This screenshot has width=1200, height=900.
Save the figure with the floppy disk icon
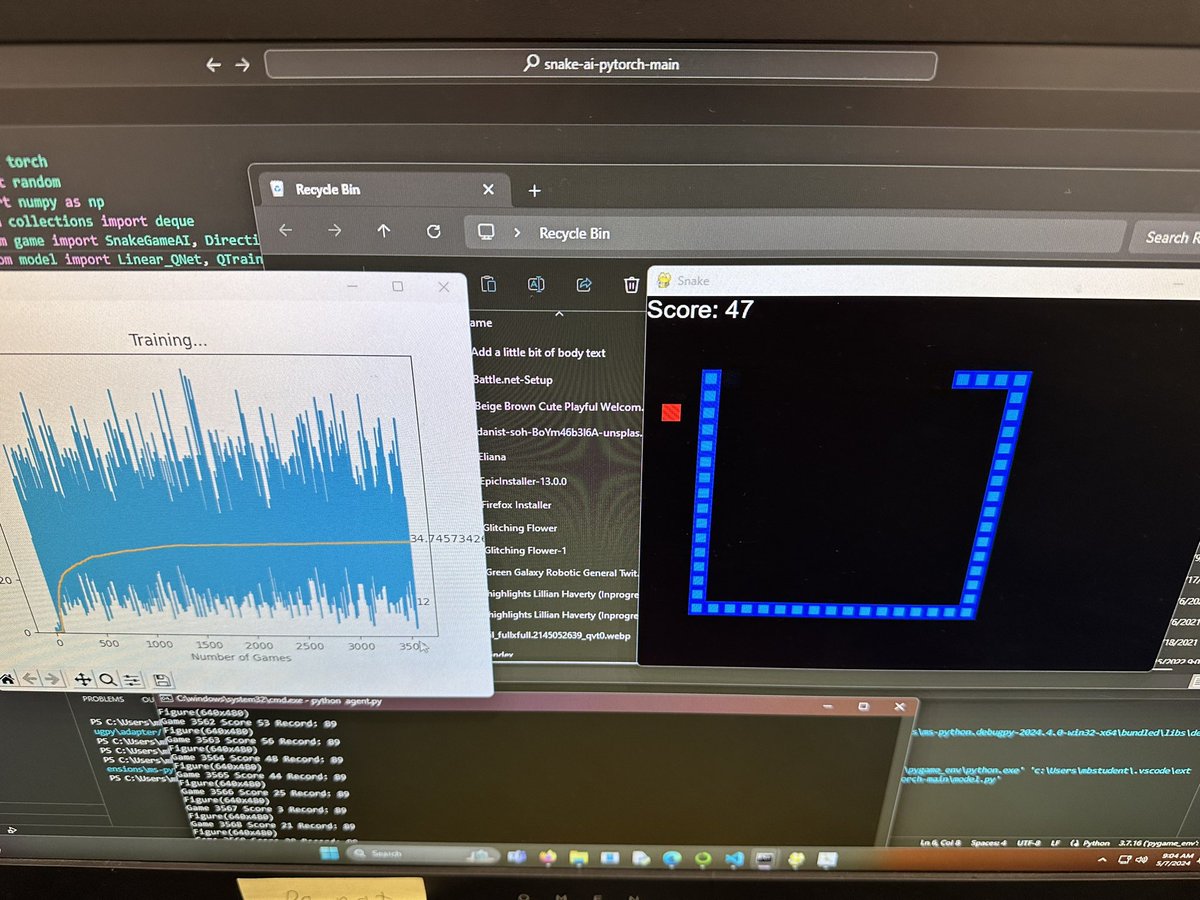(x=160, y=679)
